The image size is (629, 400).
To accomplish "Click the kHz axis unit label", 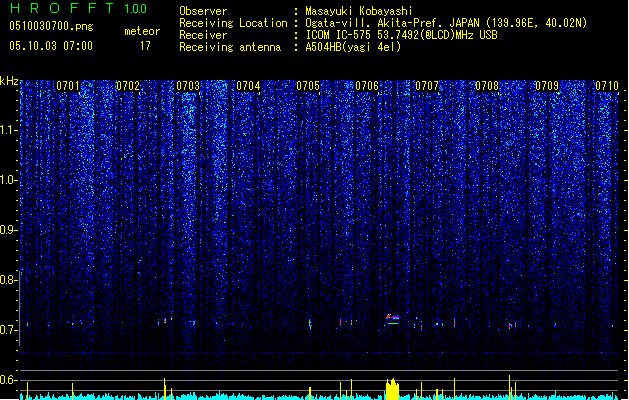I will pyautogui.click(x=9, y=81).
